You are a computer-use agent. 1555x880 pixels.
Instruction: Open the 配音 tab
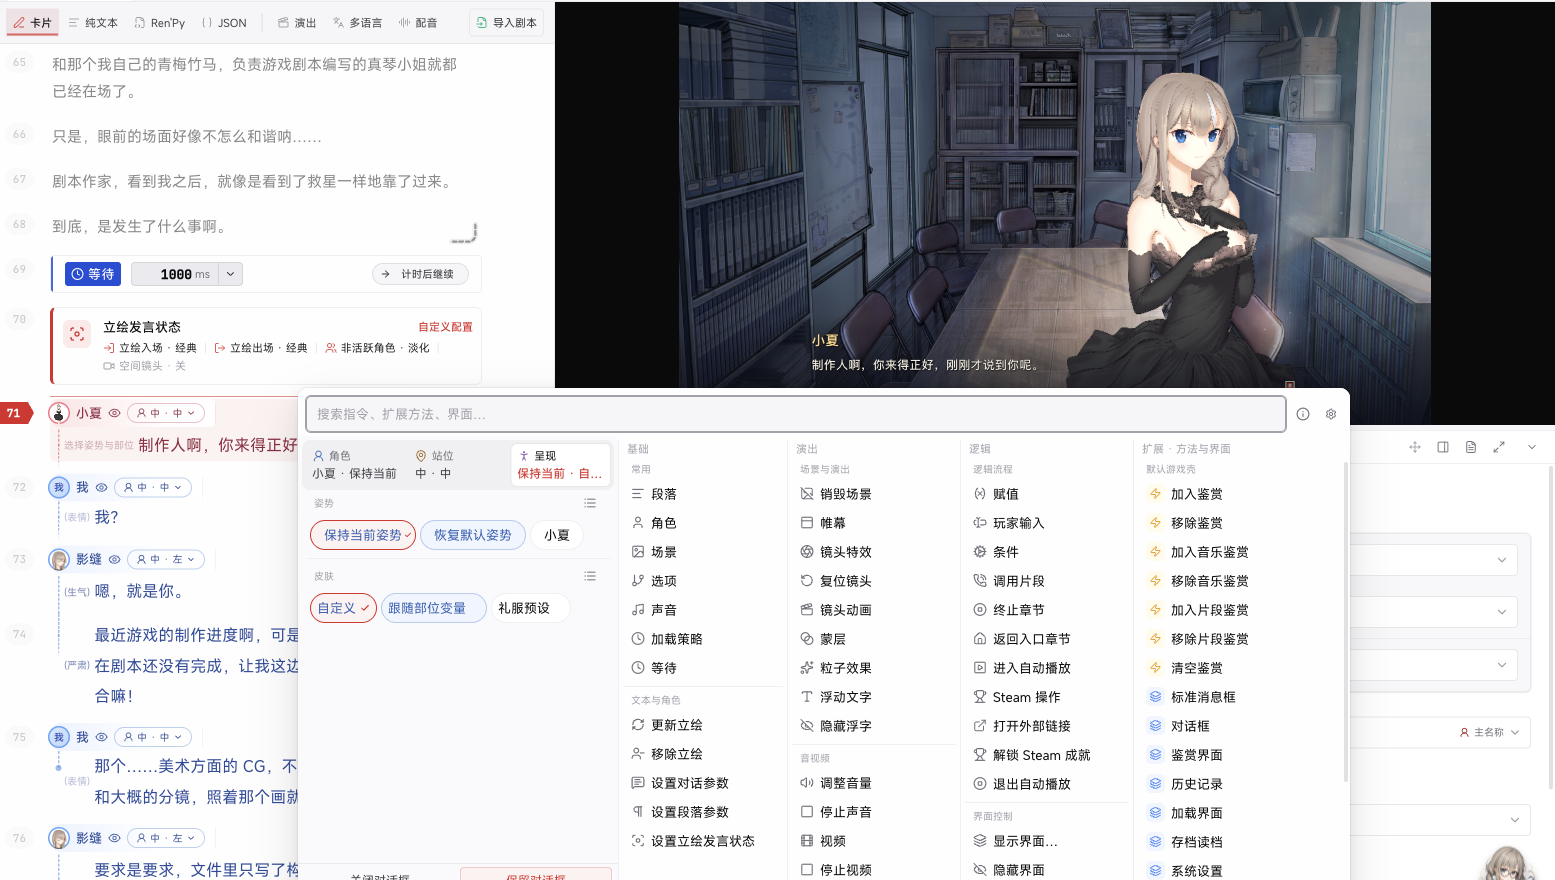tap(418, 22)
